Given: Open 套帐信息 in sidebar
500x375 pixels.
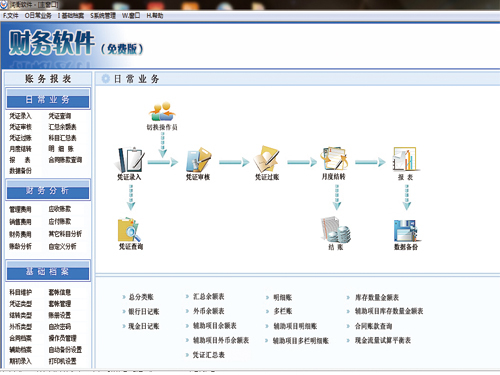Looking at the screenshot, I should tap(60, 292).
